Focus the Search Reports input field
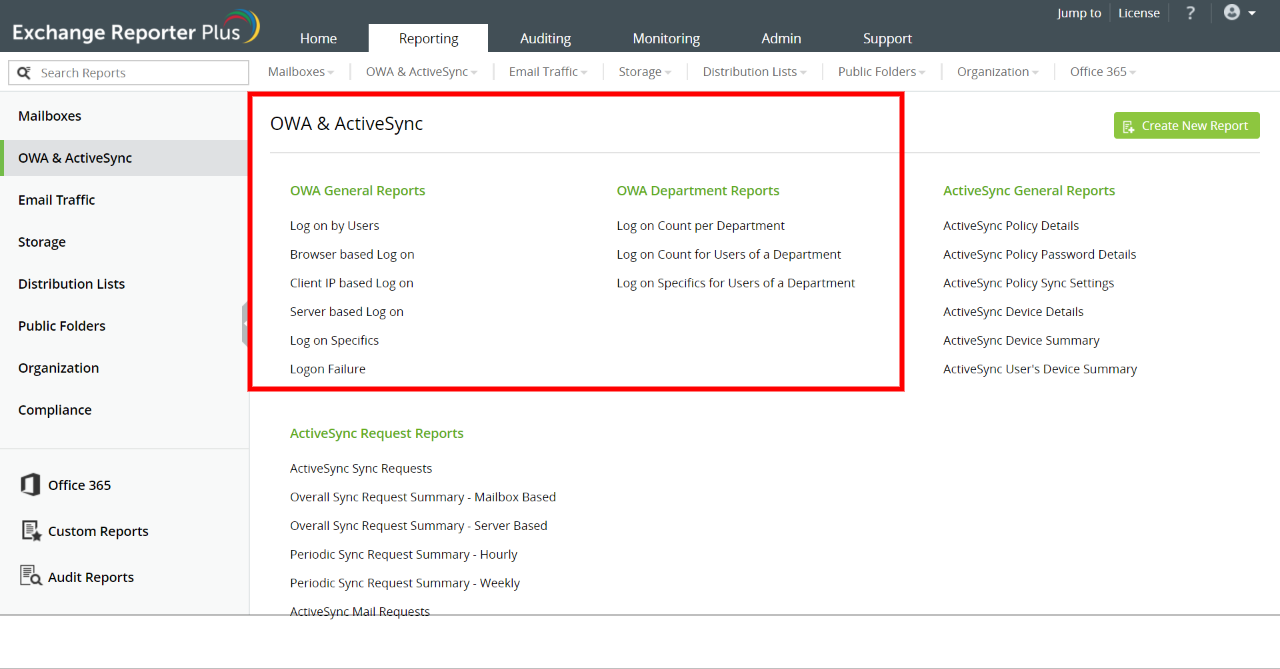The image size is (1280, 669). pos(128,73)
